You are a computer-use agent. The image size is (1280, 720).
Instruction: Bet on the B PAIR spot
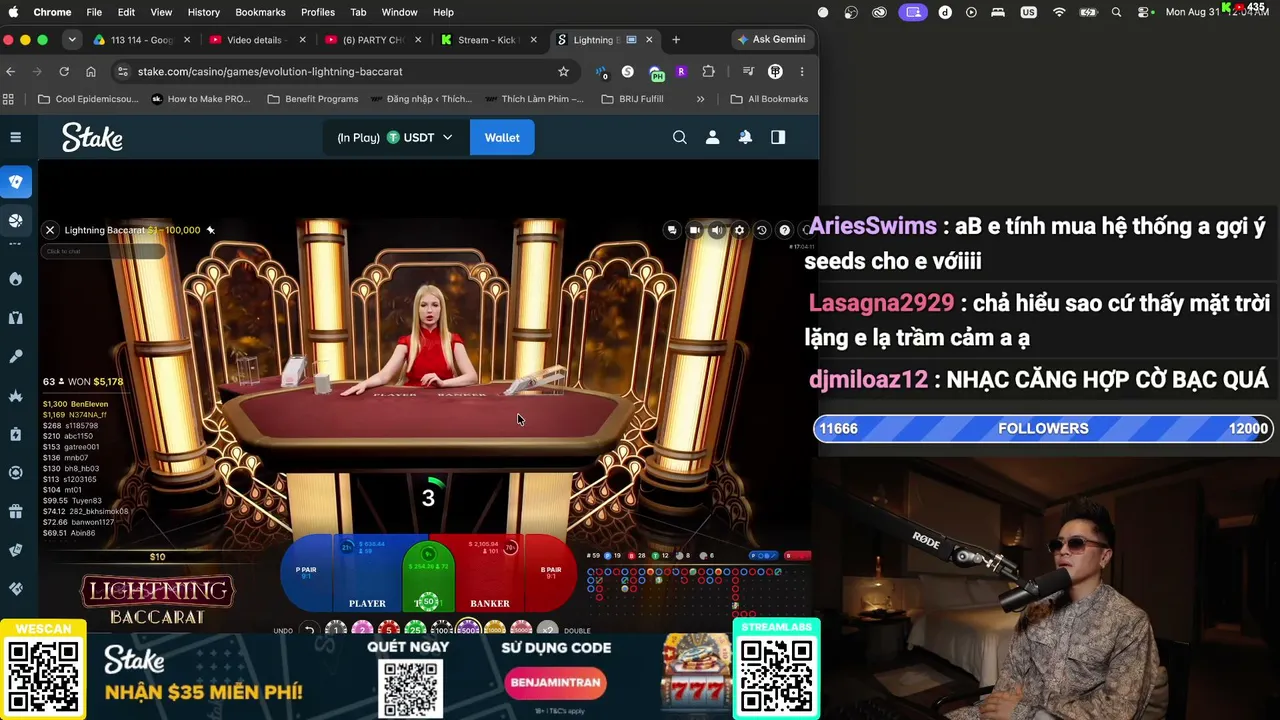coord(551,572)
